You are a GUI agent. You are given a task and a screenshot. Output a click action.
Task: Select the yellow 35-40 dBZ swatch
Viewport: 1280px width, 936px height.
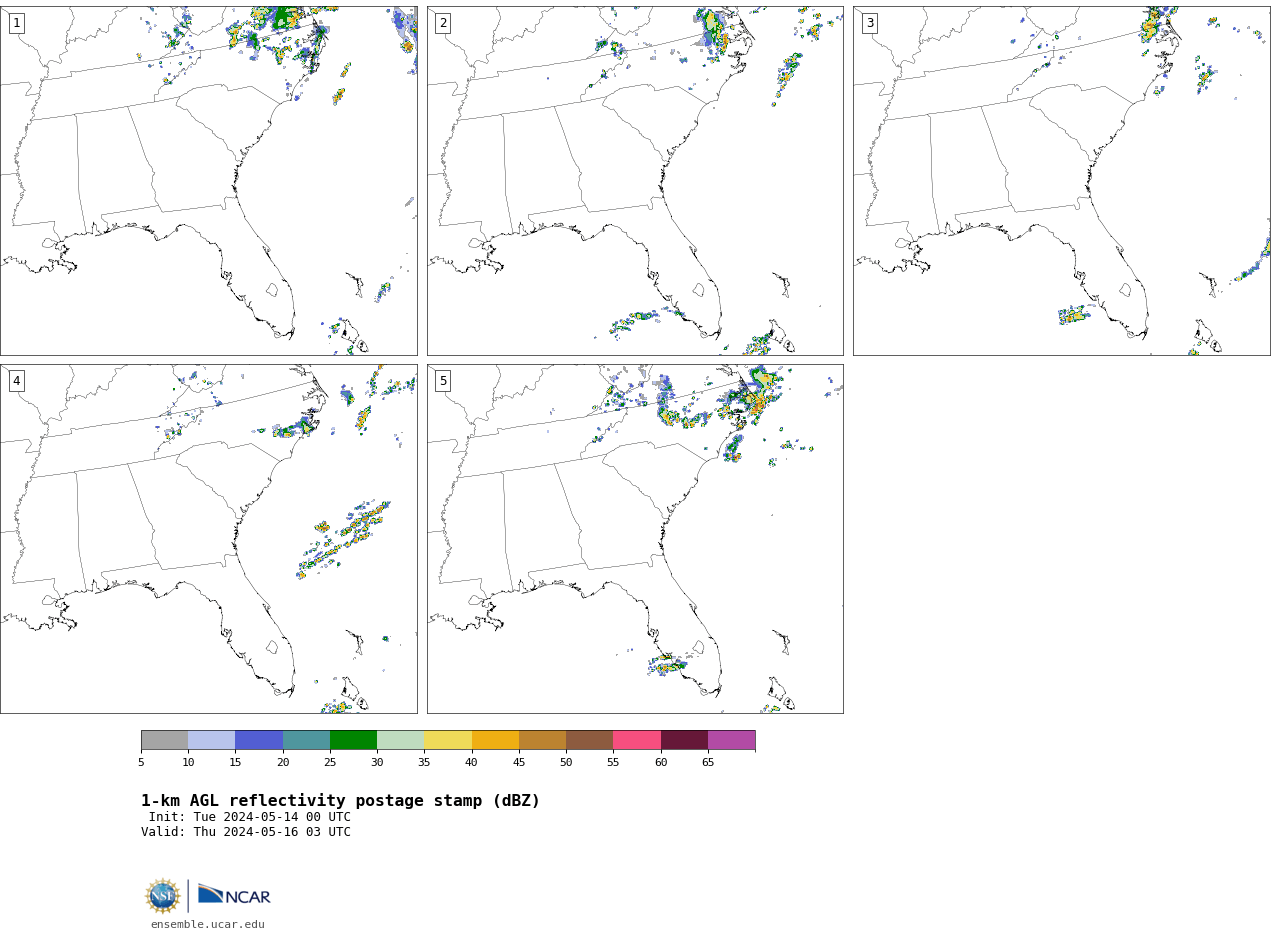point(448,740)
